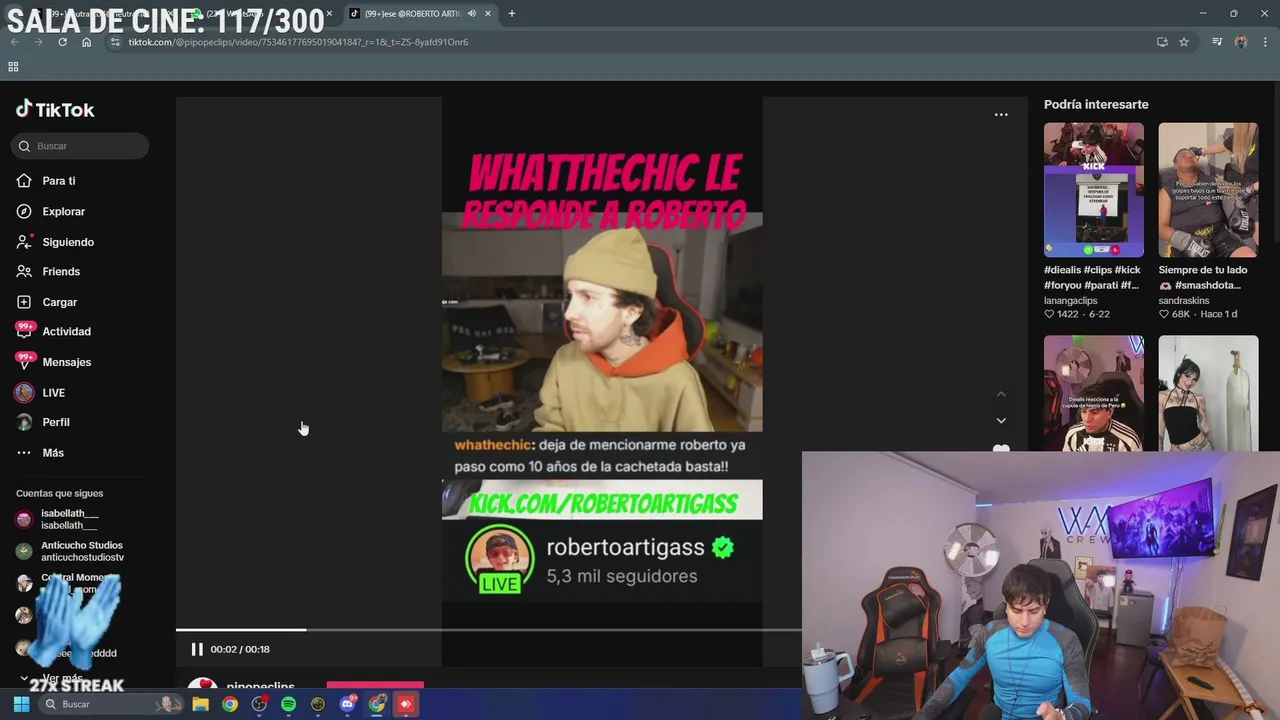Viewport: 1280px width, 720px height.
Task: Open sandraskins author link
Action: [x=1184, y=301]
